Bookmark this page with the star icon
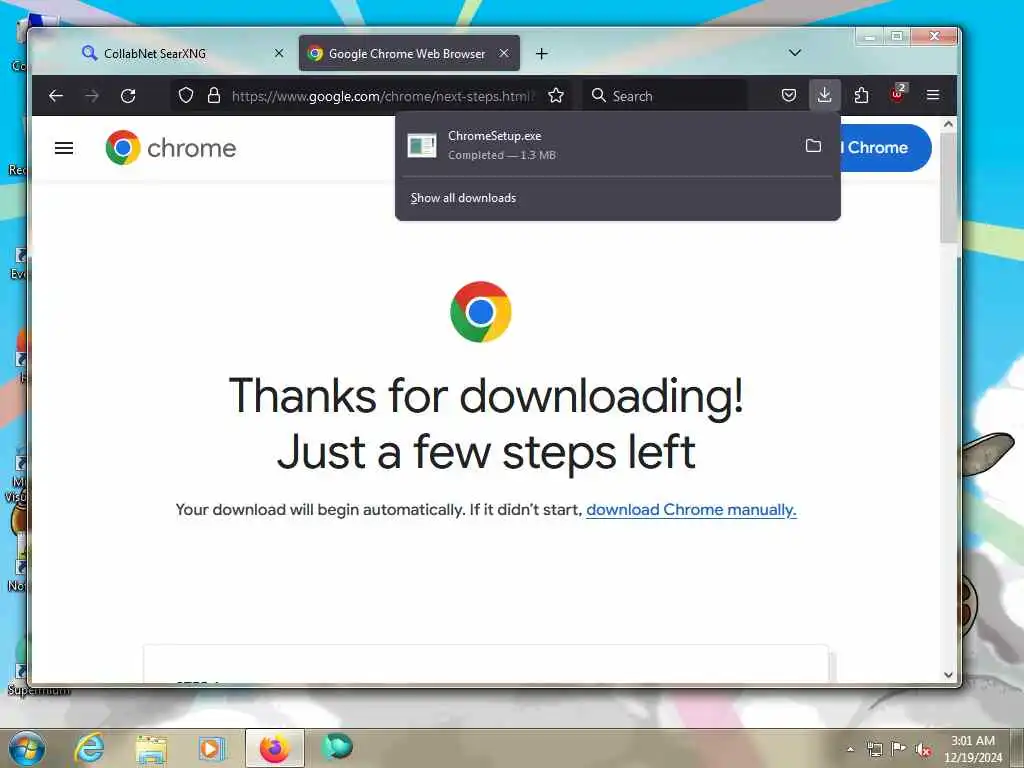The height and width of the screenshot is (768, 1024). tap(556, 96)
